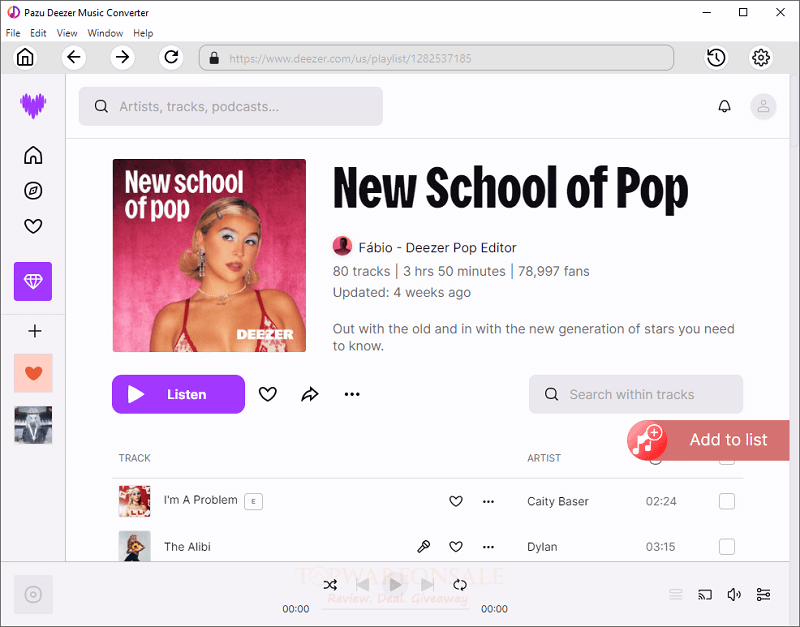Click the playback progress bar
Viewport: 800px width, 627px height.
click(395, 609)
